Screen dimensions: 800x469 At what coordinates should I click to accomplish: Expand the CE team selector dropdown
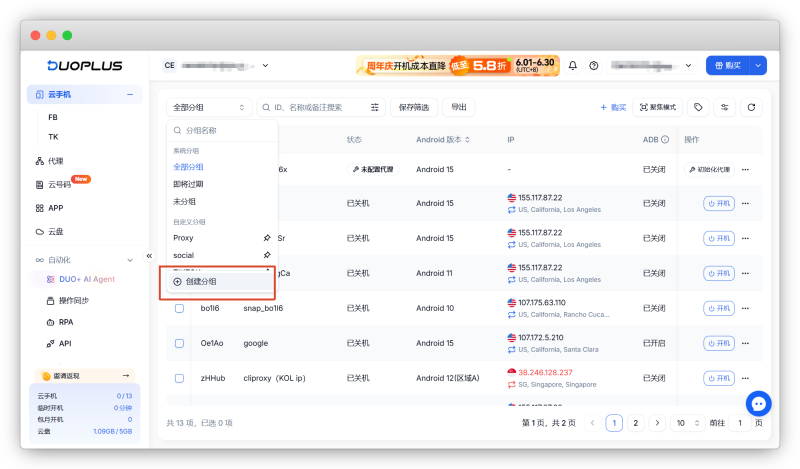[265, 65]
